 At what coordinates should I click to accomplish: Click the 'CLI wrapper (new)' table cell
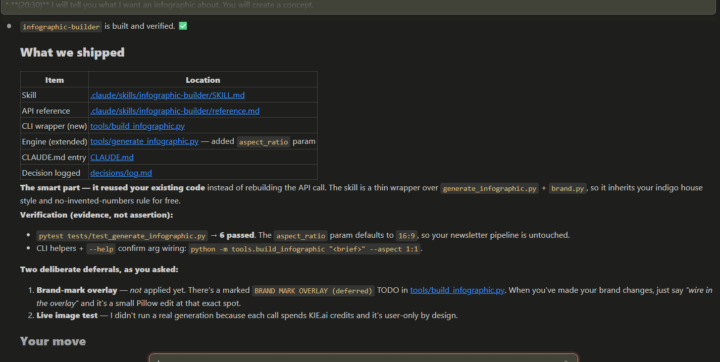pos(54,126)
